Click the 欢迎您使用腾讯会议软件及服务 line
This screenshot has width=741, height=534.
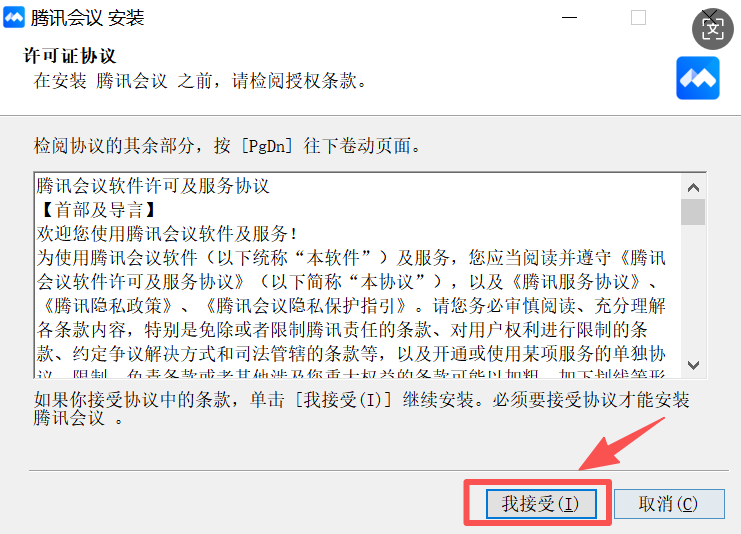[167, 233]
